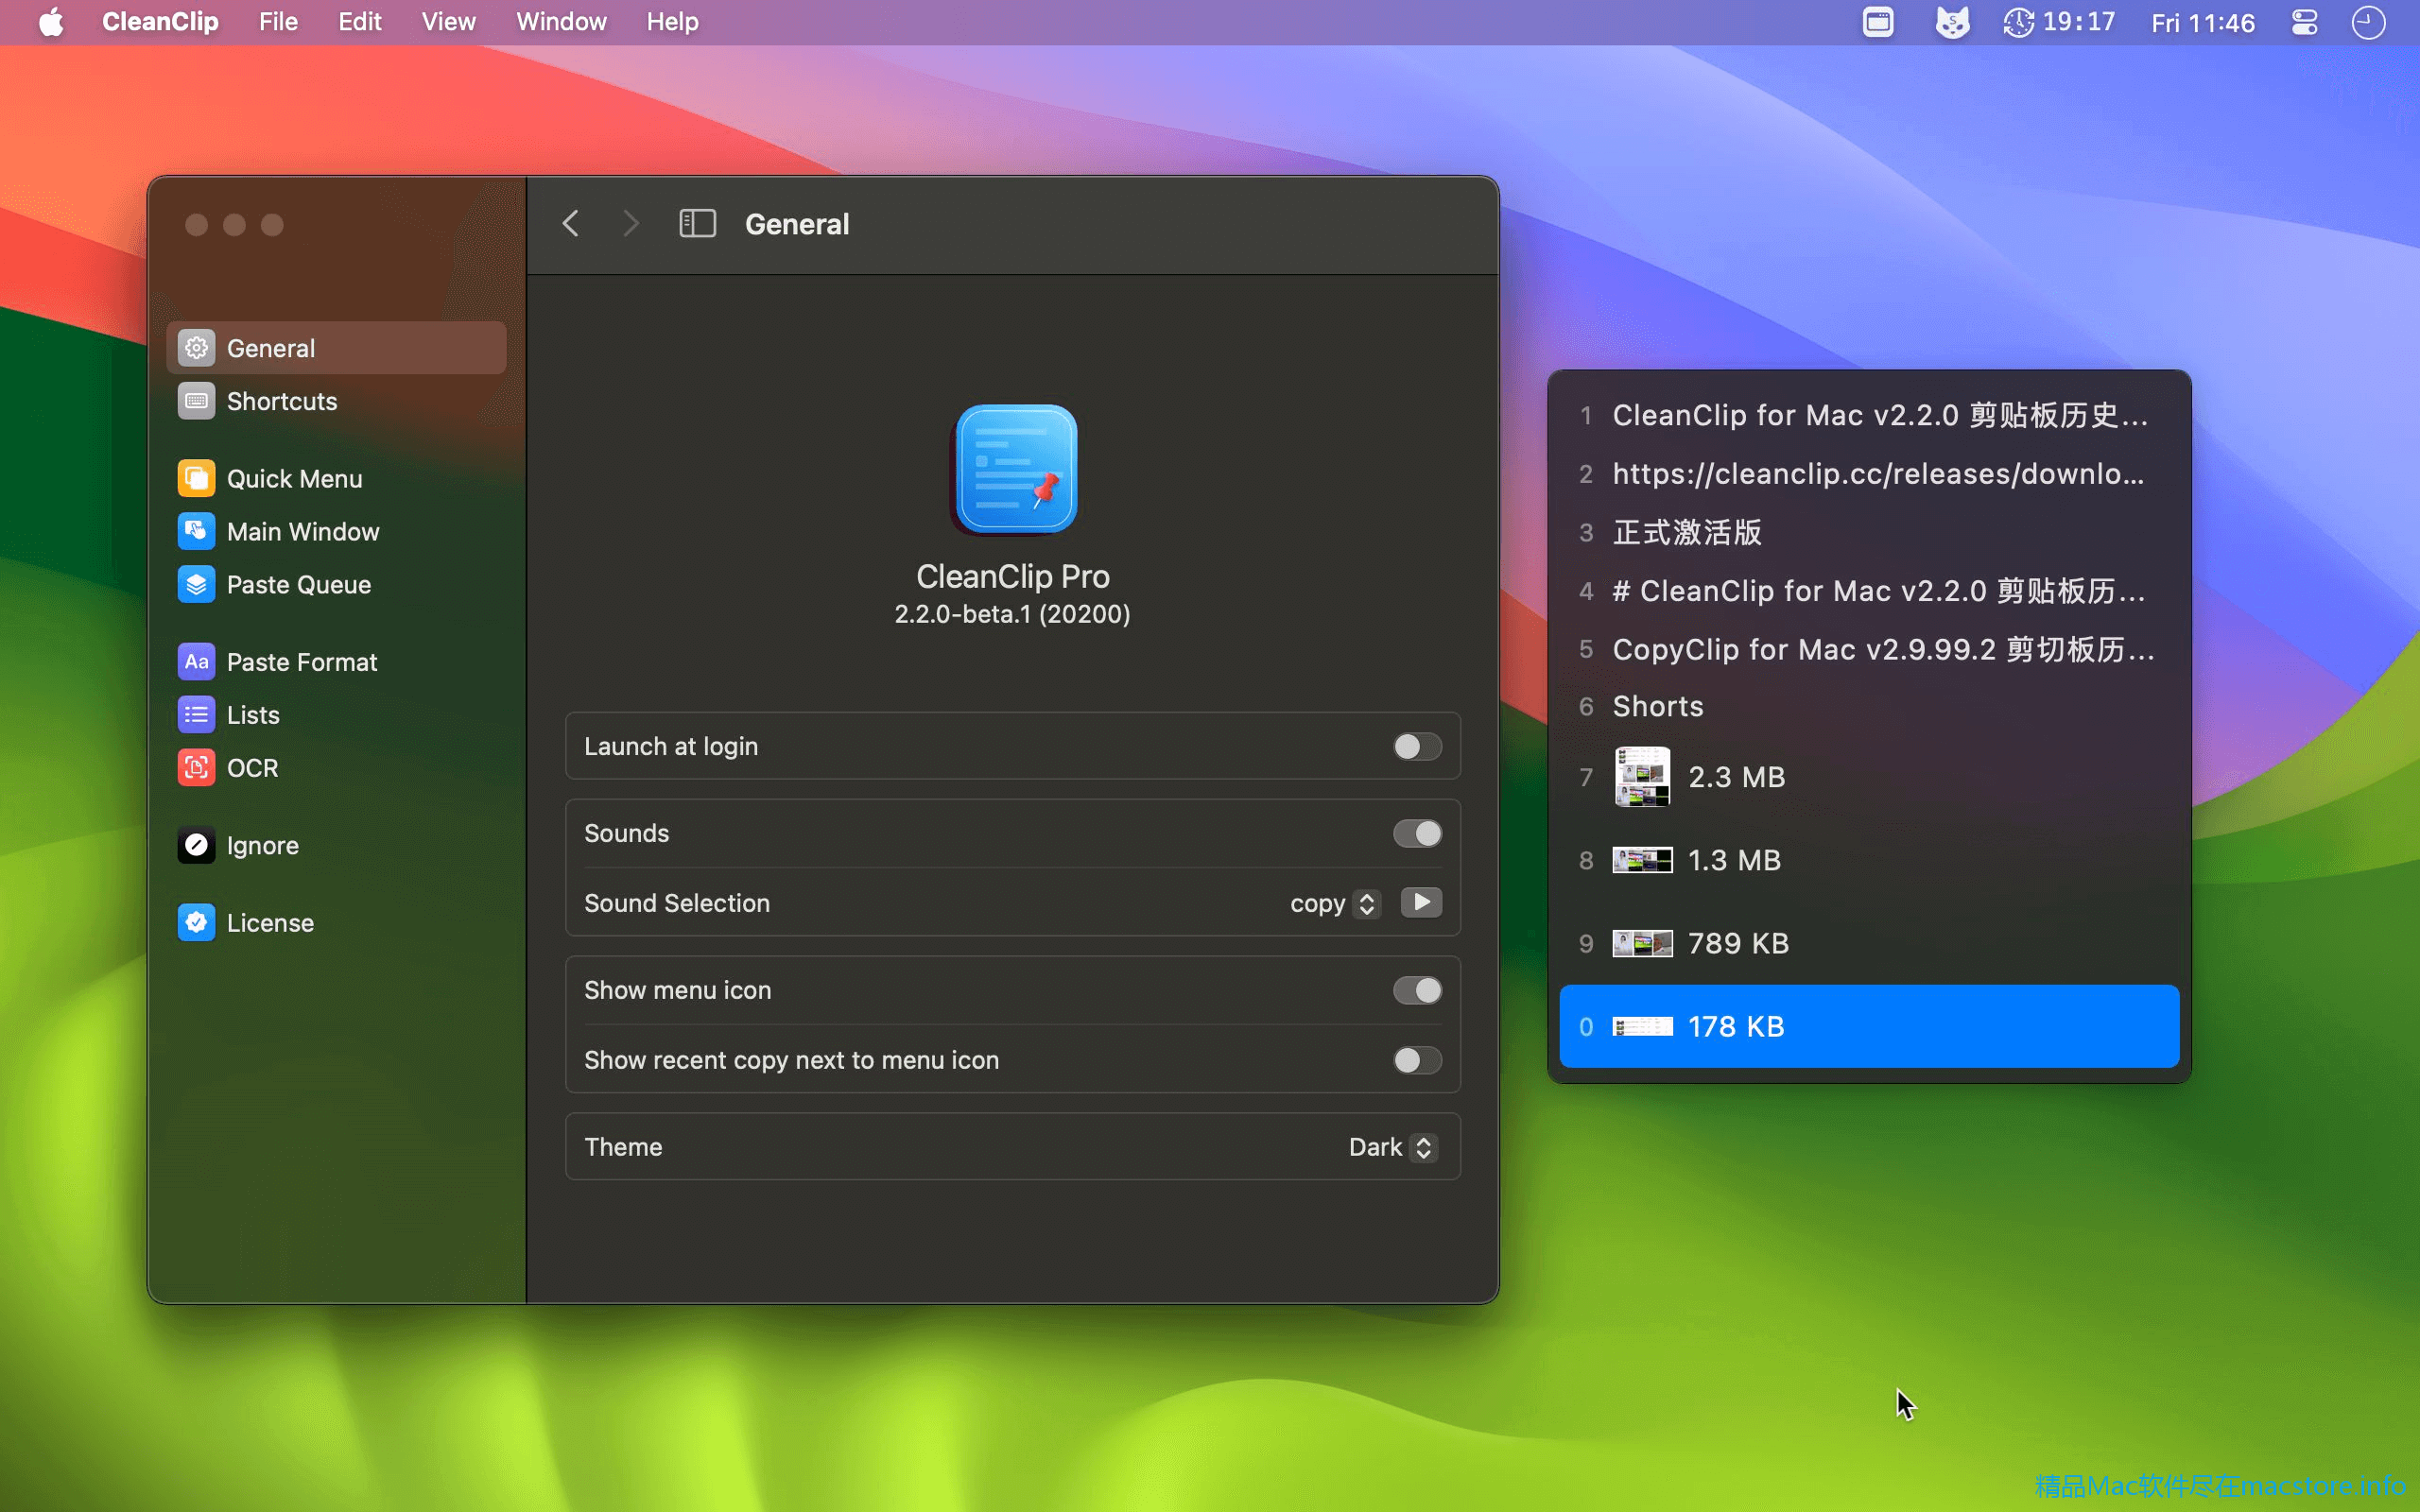The image size is (2420, 1512).
Task: Open the General settings gear icon
Action: 196,348
